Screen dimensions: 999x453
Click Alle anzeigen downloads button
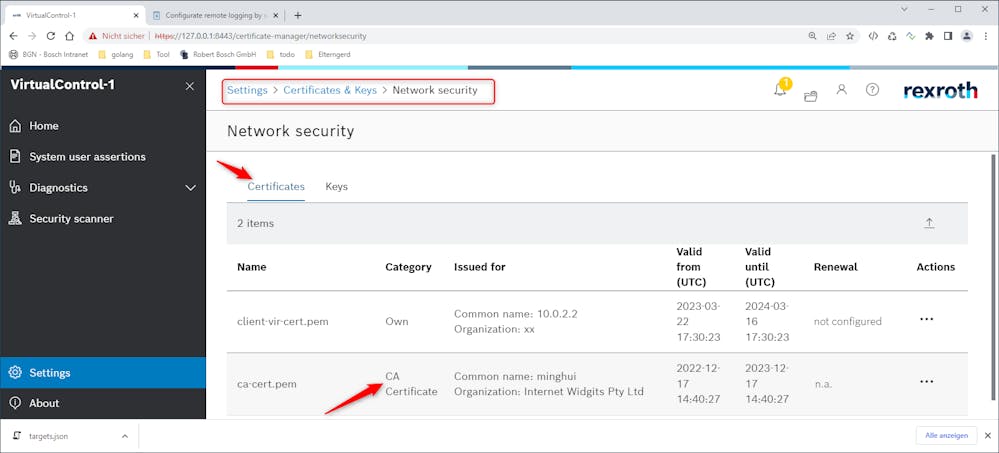point(946,436)
